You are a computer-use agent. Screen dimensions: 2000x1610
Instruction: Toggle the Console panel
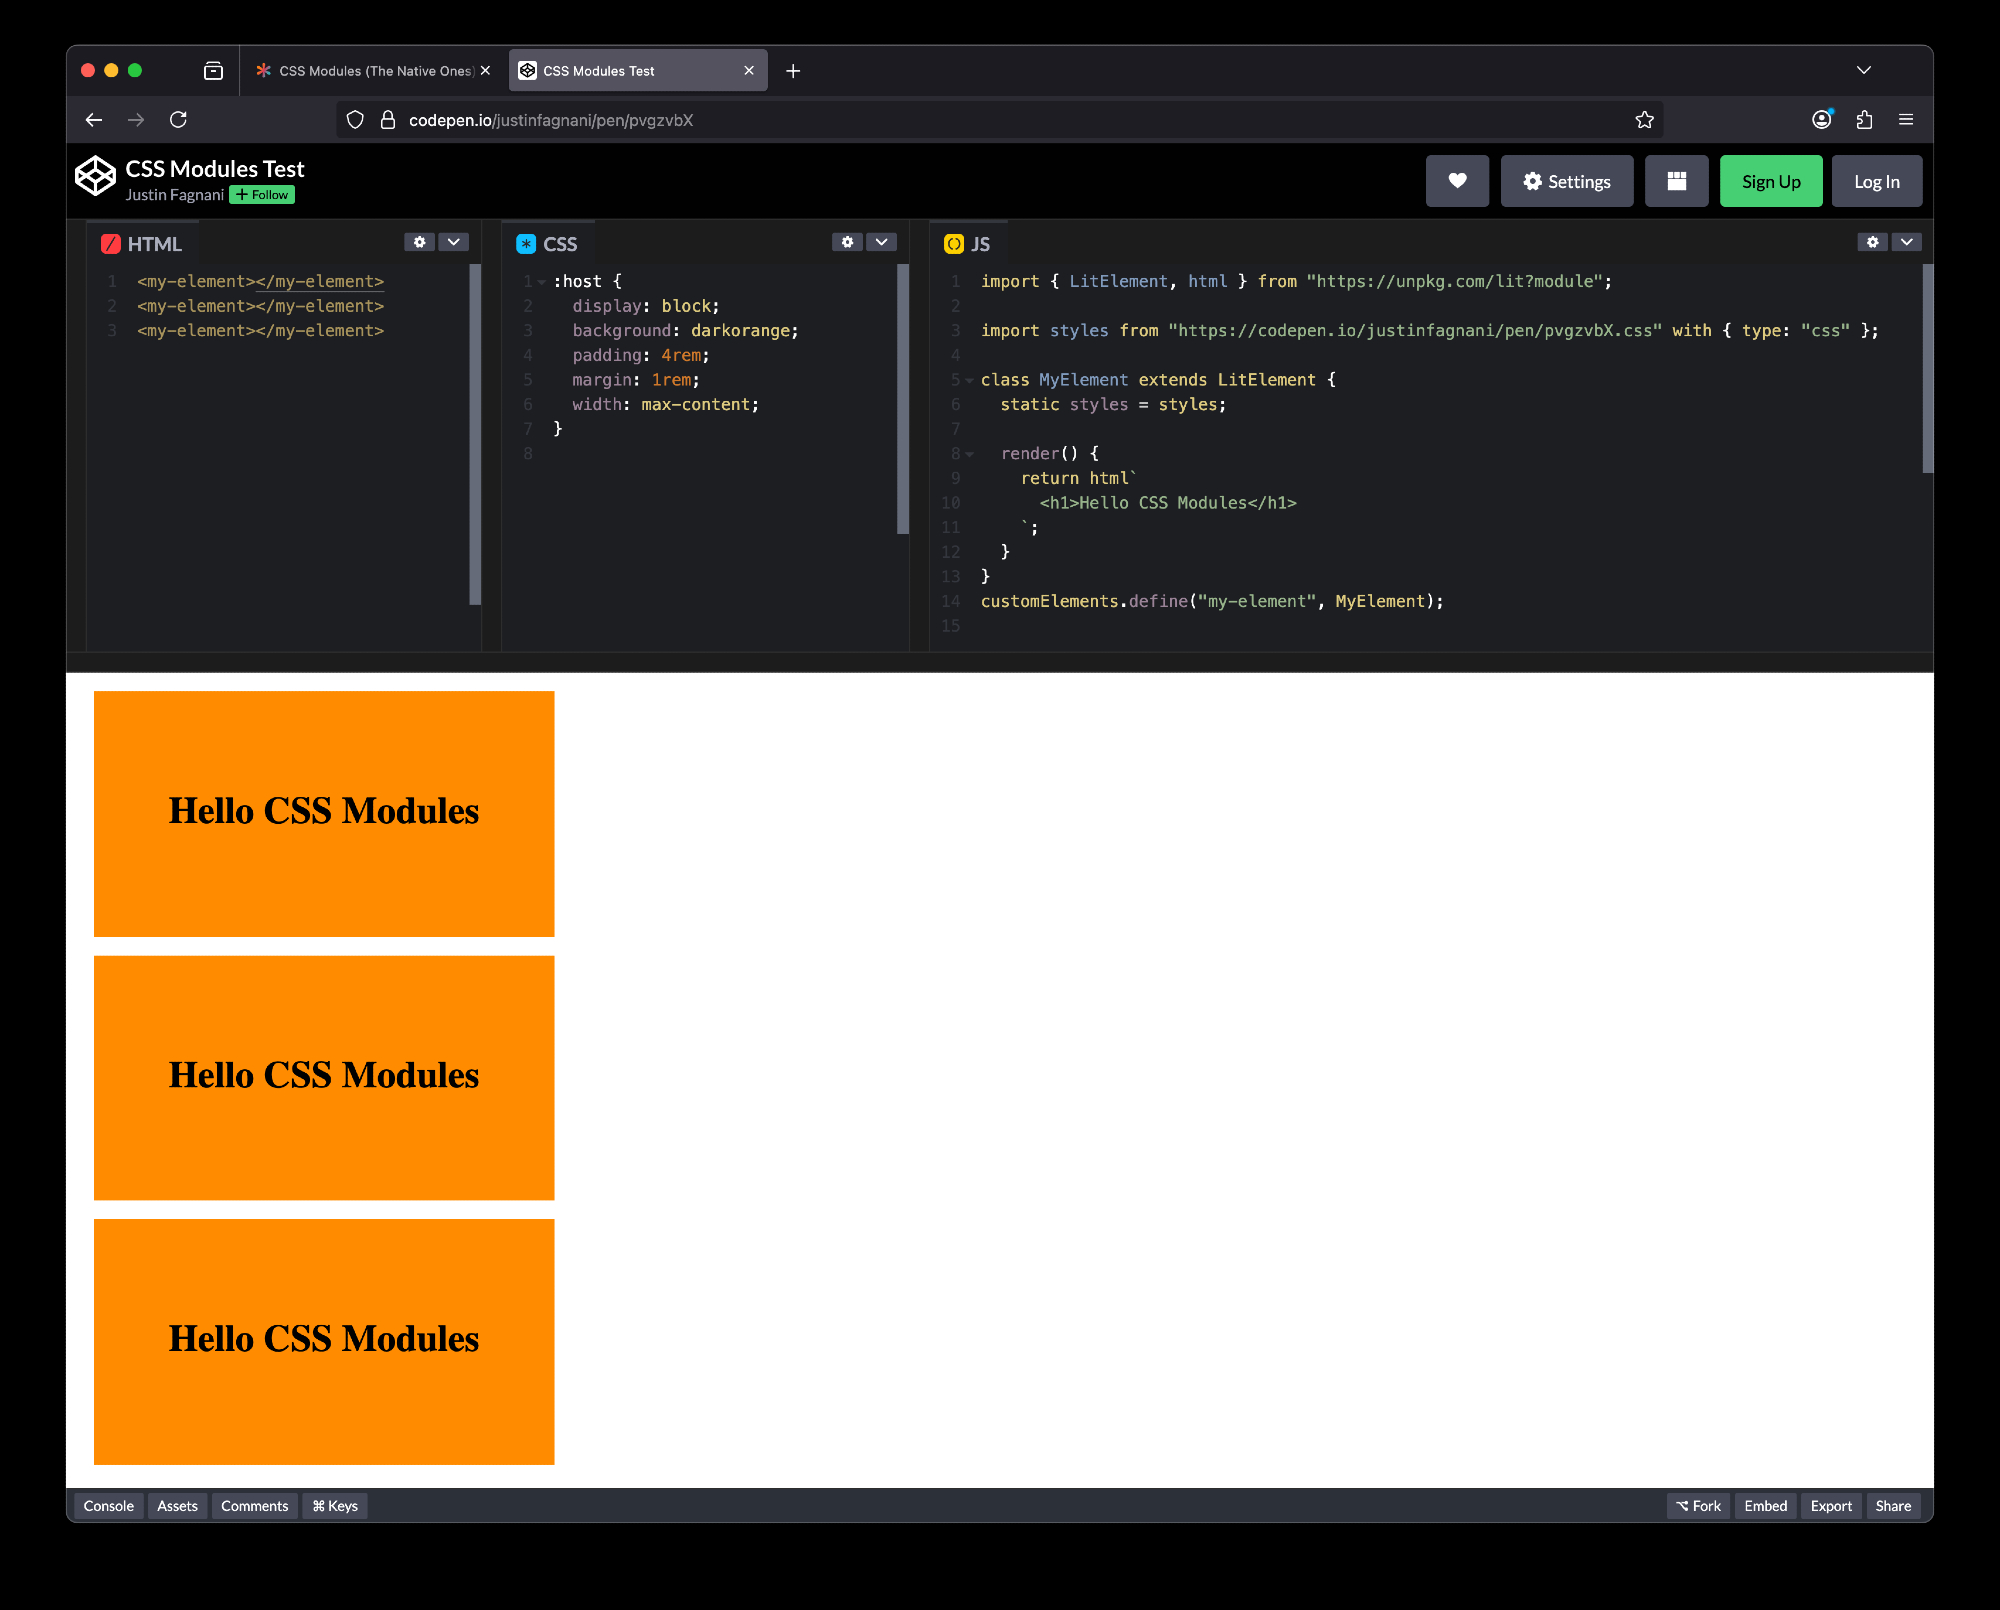(108, 1506)
